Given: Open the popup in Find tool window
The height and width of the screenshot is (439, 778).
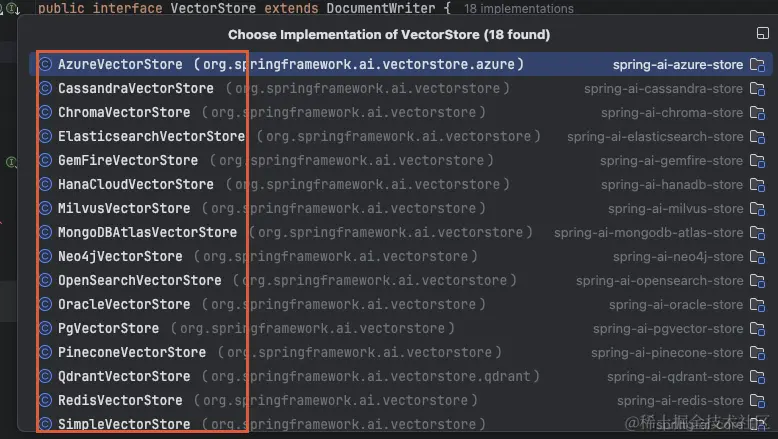Looking at the screenshot, I should coord(763,33).
